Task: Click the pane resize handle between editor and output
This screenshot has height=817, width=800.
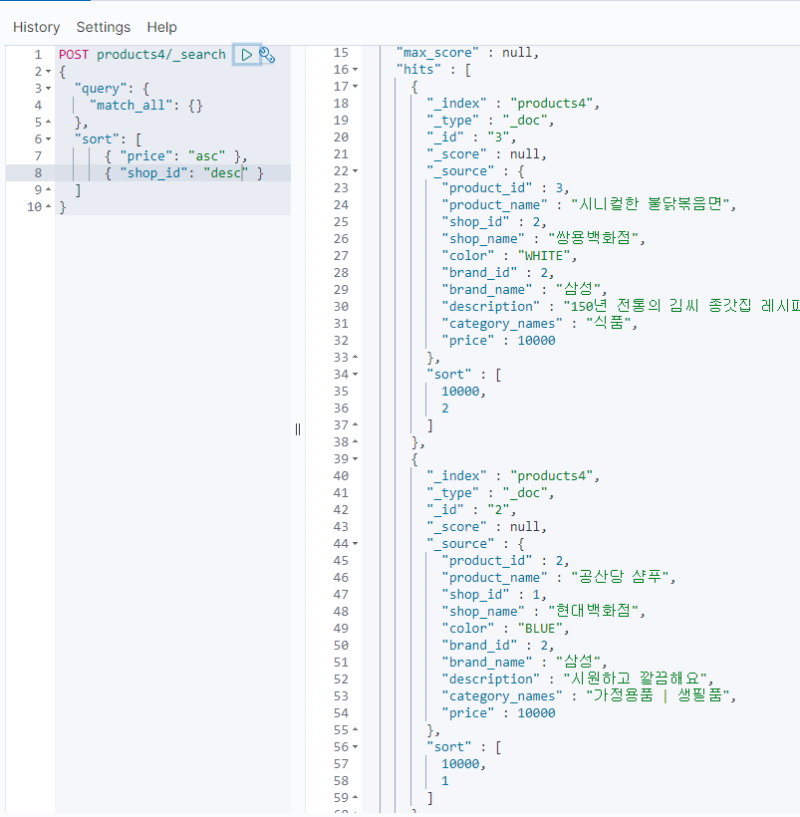Action: tap(298, 429)
